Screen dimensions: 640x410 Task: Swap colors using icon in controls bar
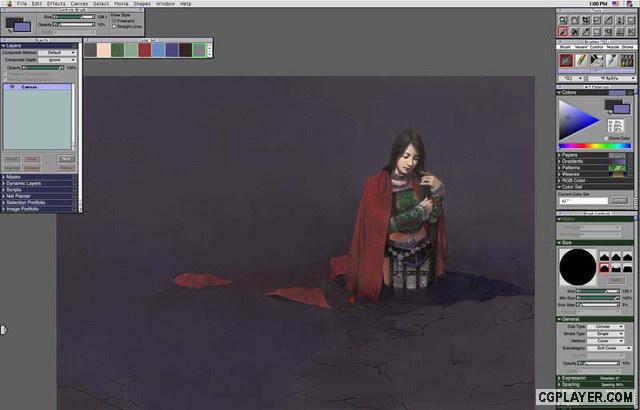point(8,30)
